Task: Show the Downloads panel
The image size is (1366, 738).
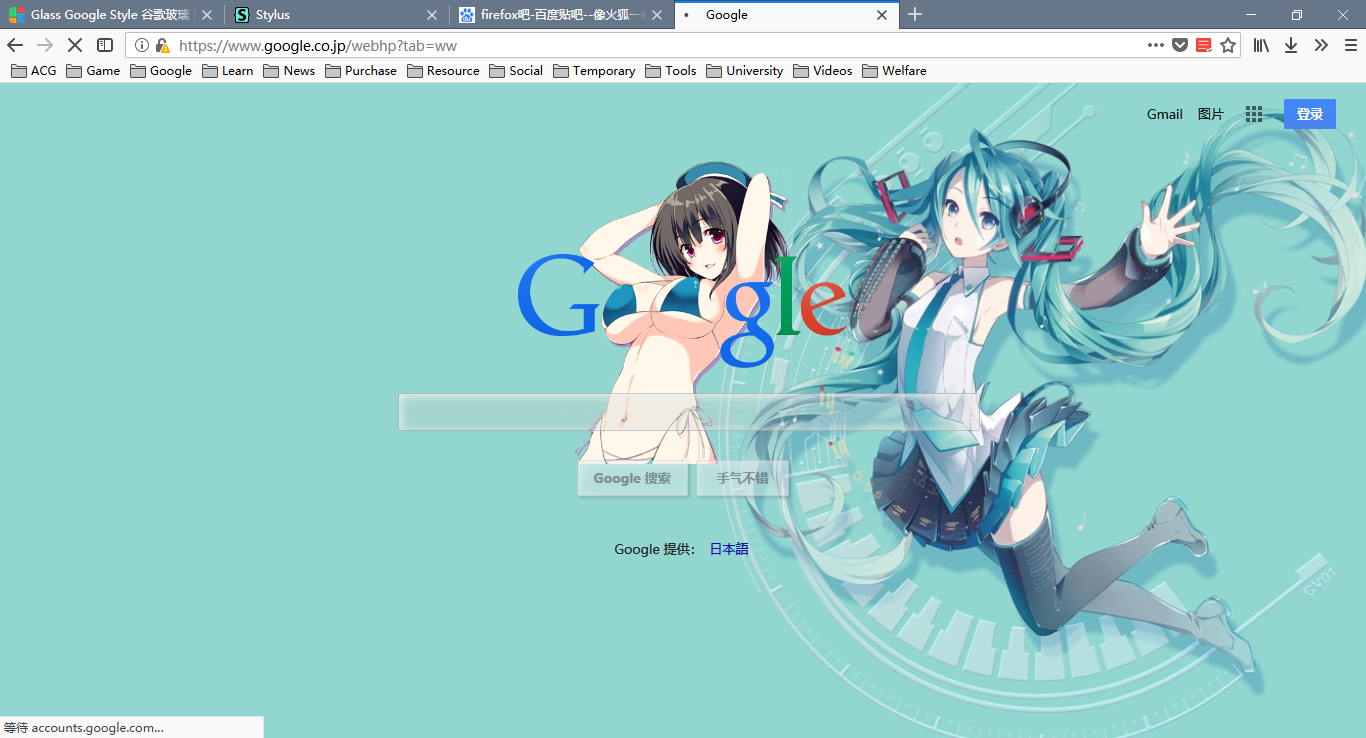Action: point(1291,45)
